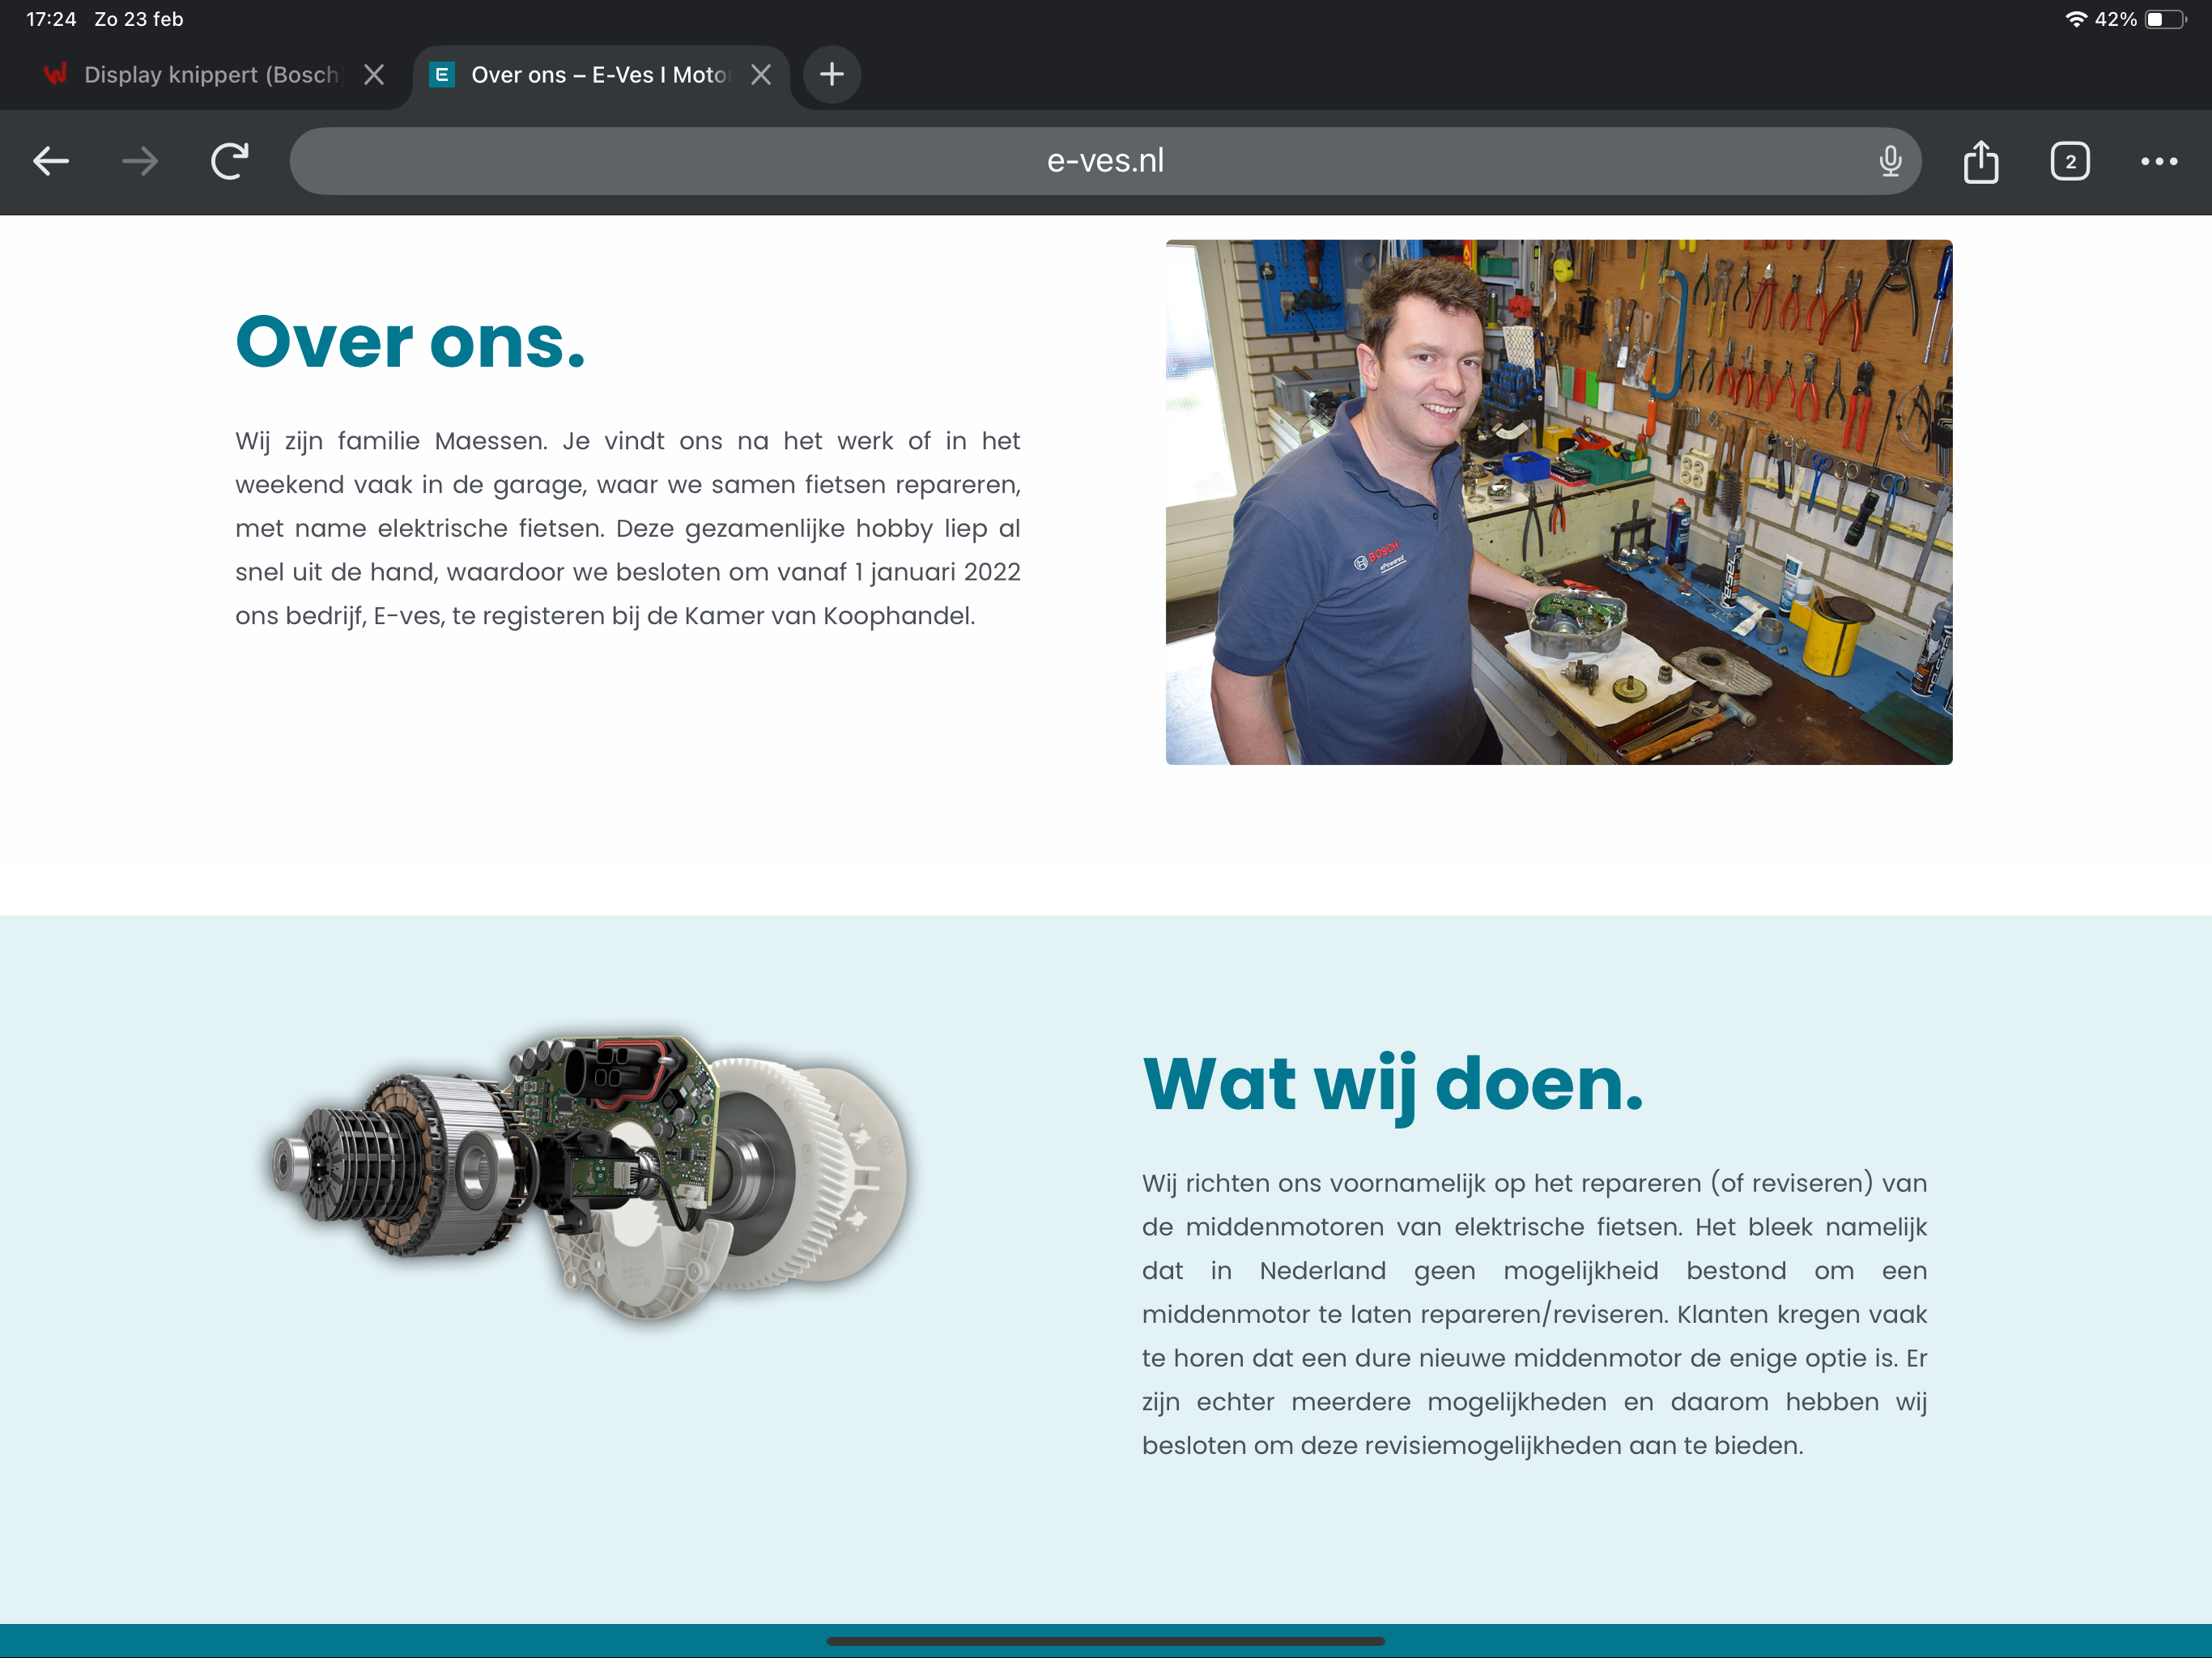
Task: Close the Display knippert (Bosch) tab
Action: 374,75
